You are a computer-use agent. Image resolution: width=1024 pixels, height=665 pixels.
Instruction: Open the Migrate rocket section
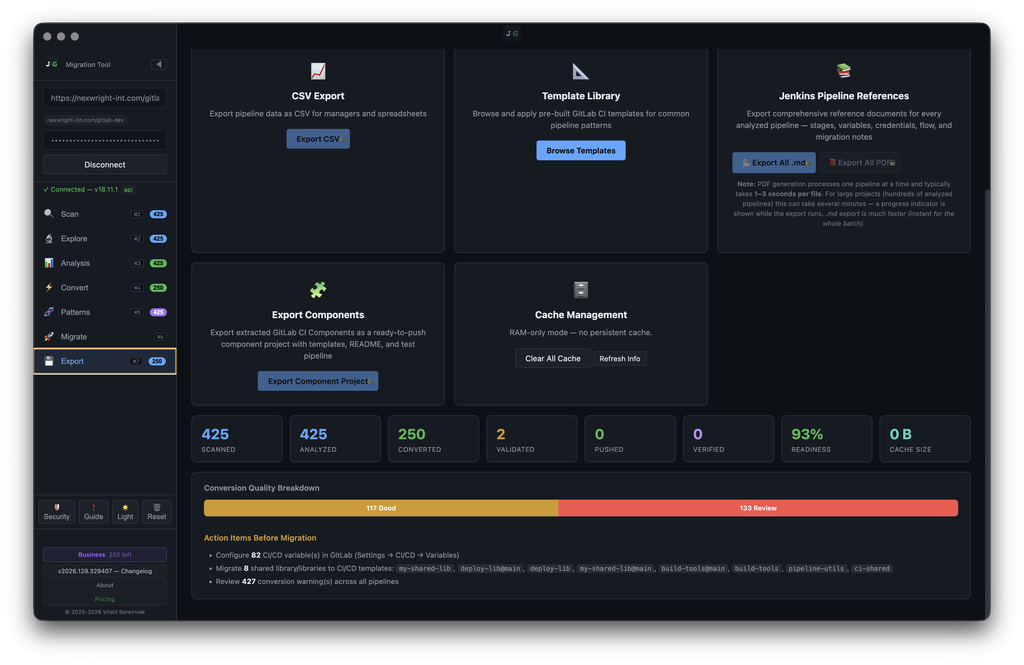pos(104,336)
